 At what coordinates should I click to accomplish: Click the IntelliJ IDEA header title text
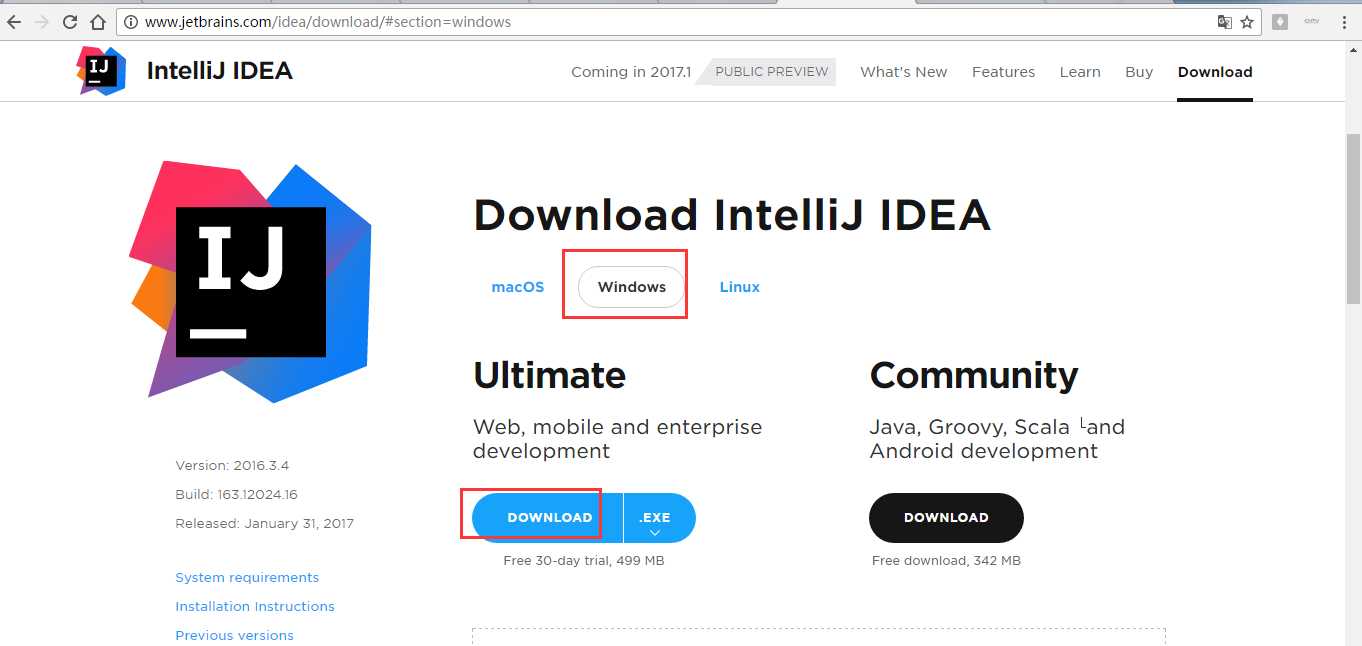[219, 71]
